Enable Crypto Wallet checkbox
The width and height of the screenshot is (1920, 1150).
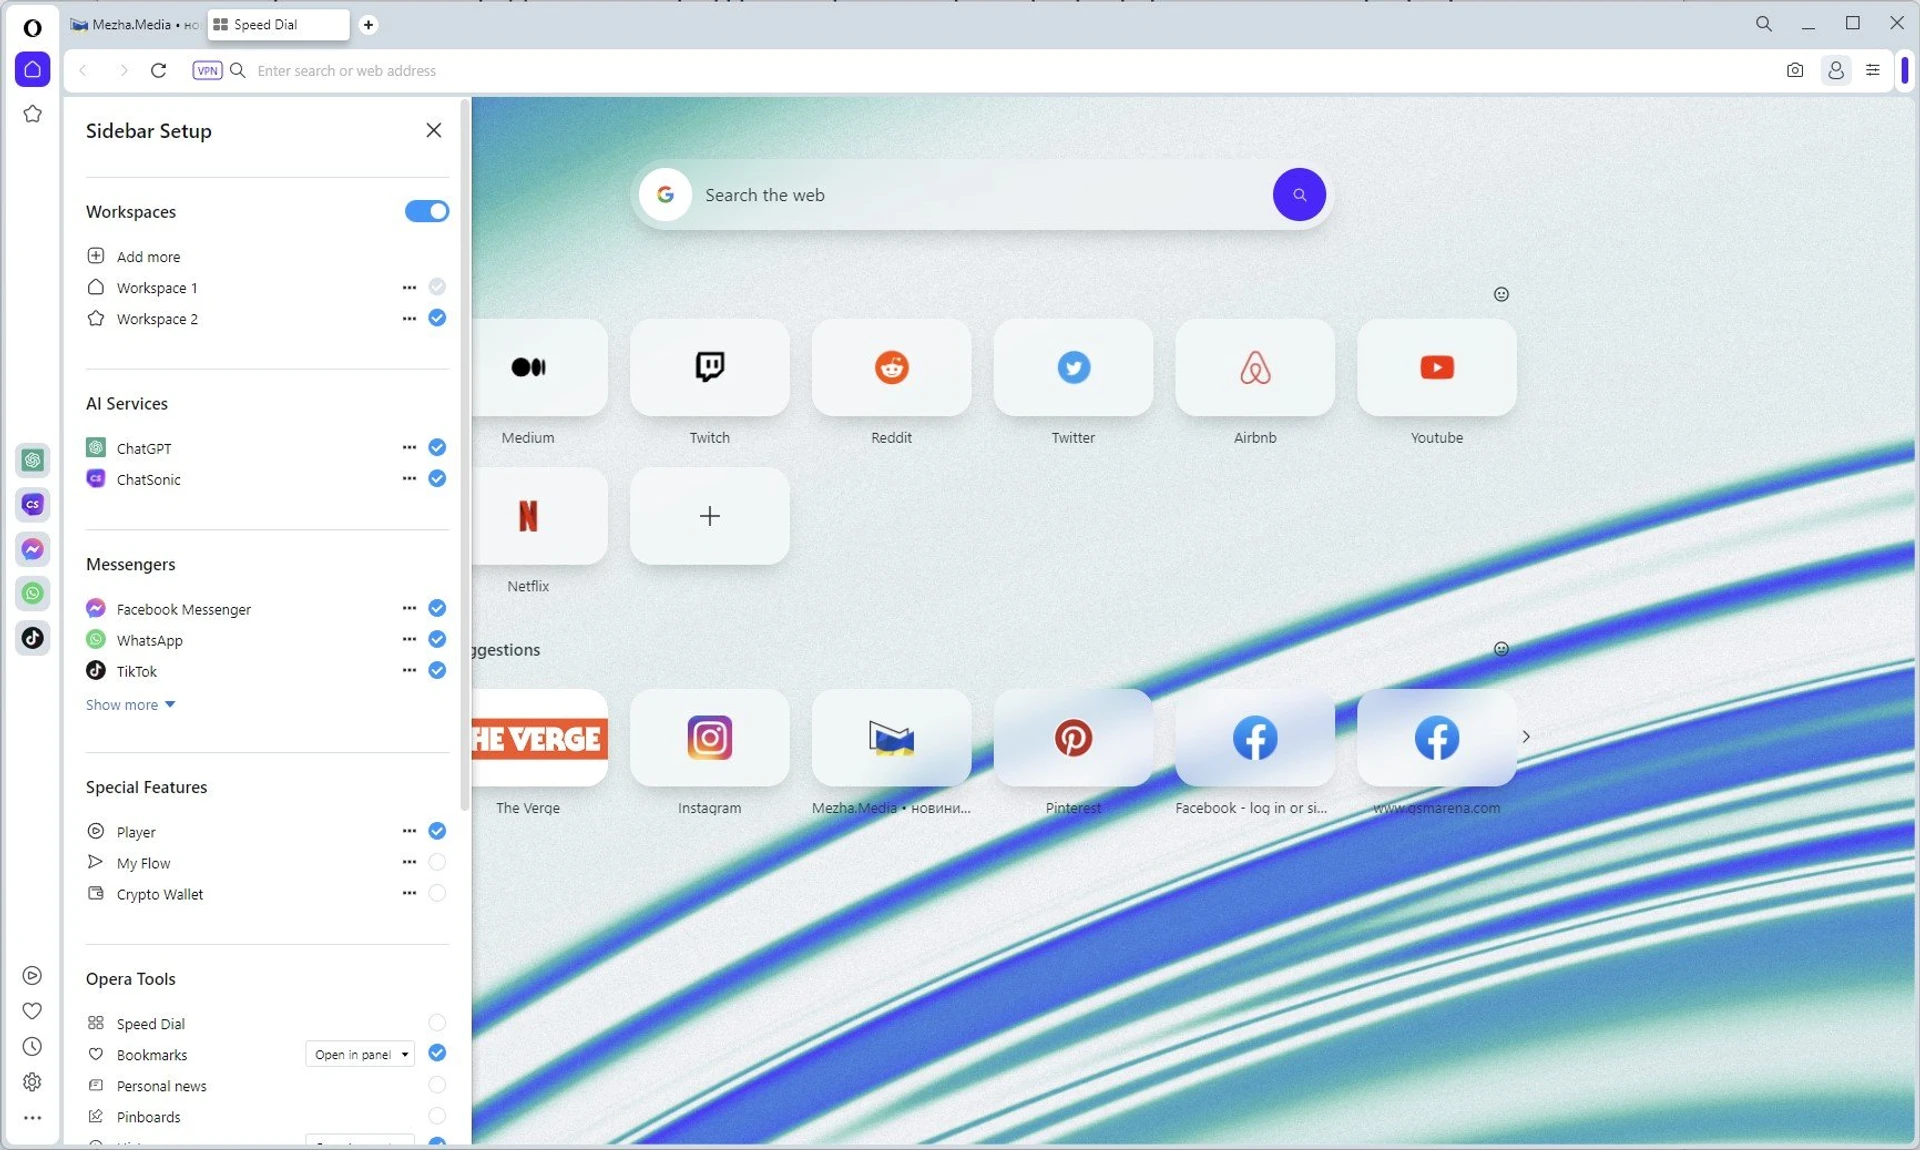pos(437,893)
